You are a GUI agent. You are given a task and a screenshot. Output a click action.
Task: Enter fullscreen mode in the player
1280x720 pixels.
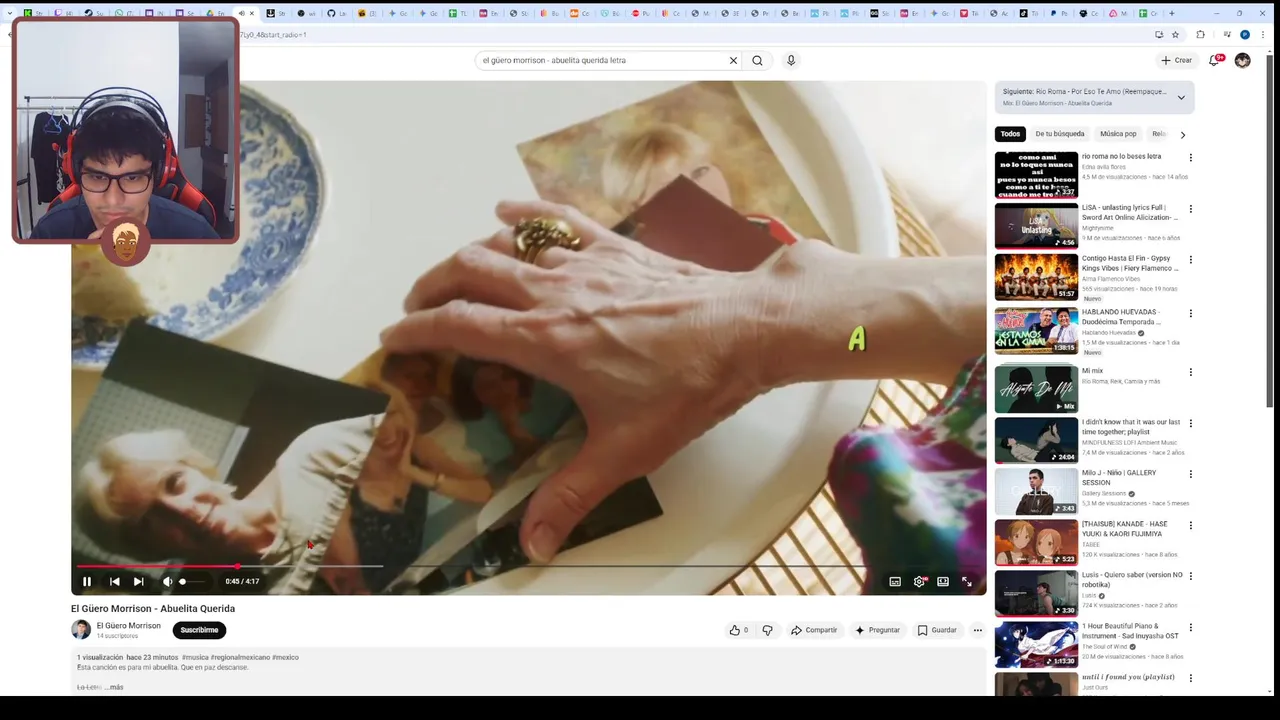click(967, 581)
